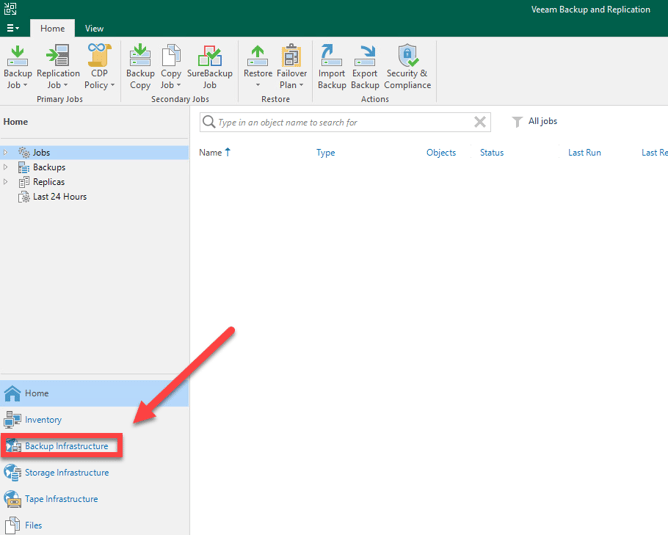Click the Backup Job ribbon icon
Viewport: 668px width, 535px height.
click(17, 56)
